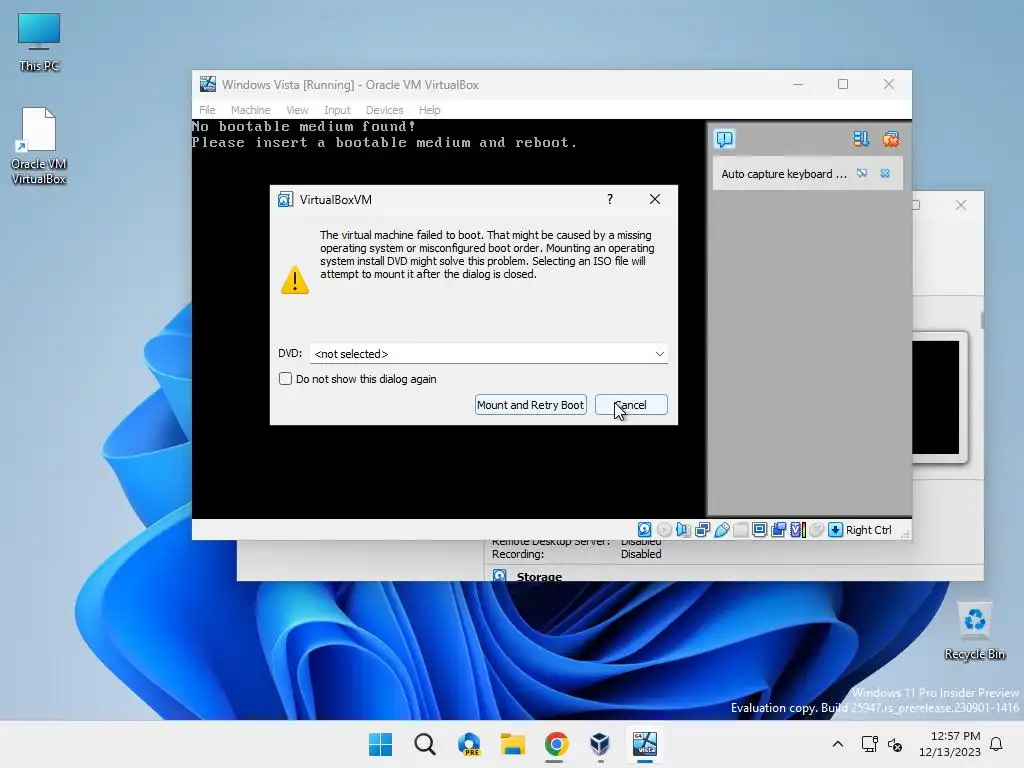
Task: Open the notifications bell in taskbar
Action: pyautogui.click(x=997, y=744)
